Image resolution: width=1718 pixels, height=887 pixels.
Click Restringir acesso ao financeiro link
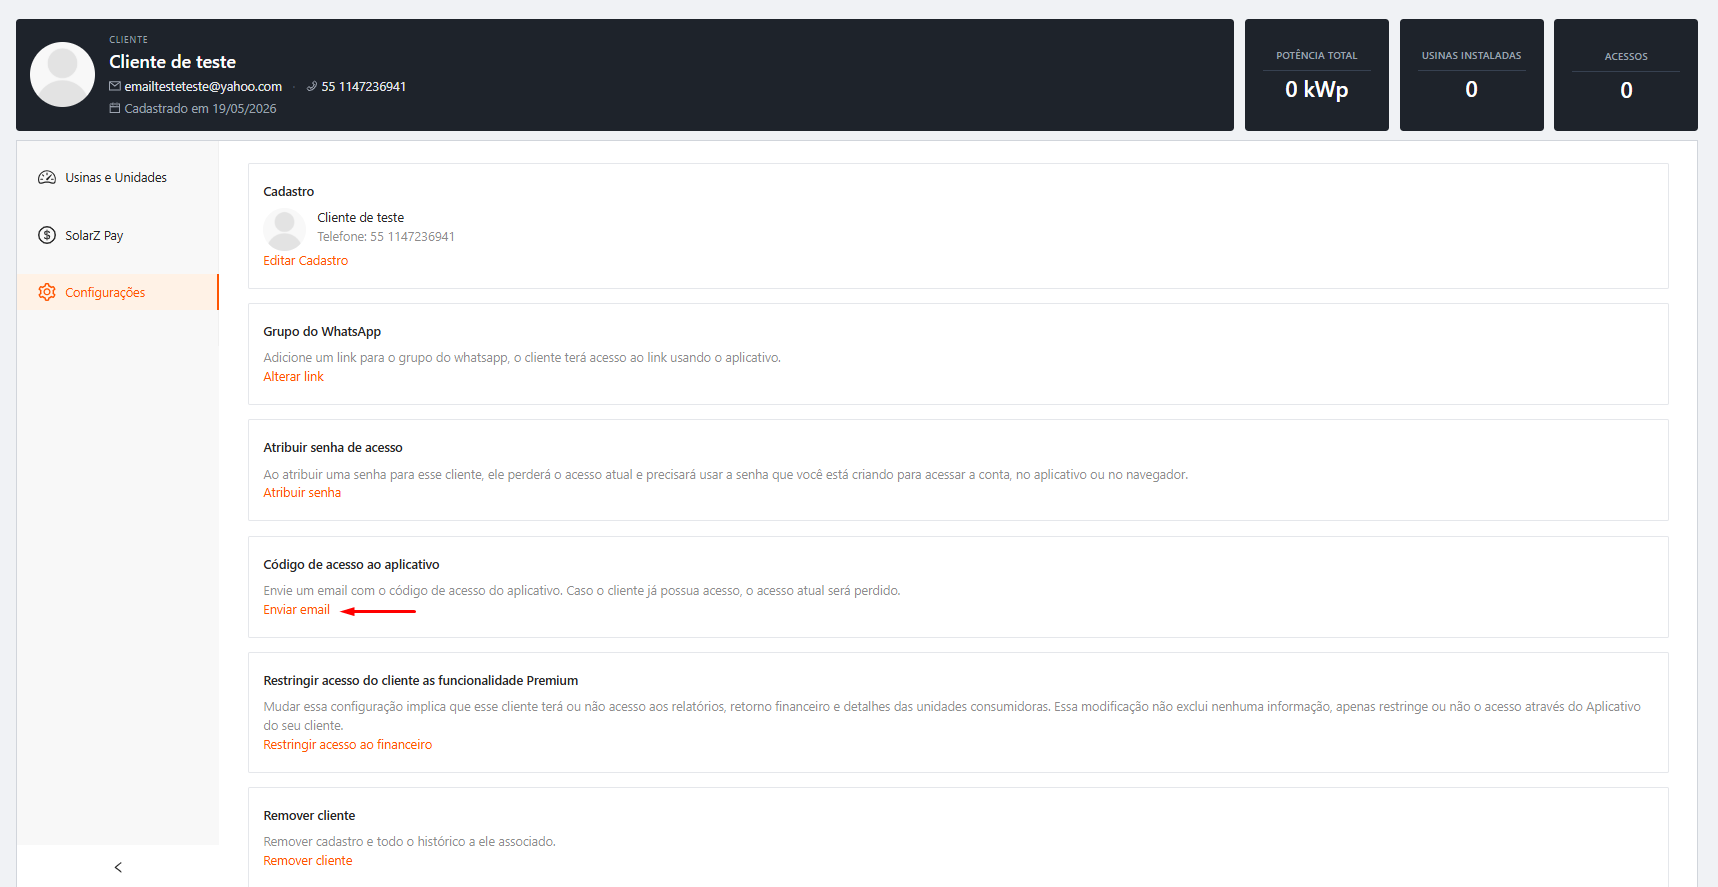point(348,745)
